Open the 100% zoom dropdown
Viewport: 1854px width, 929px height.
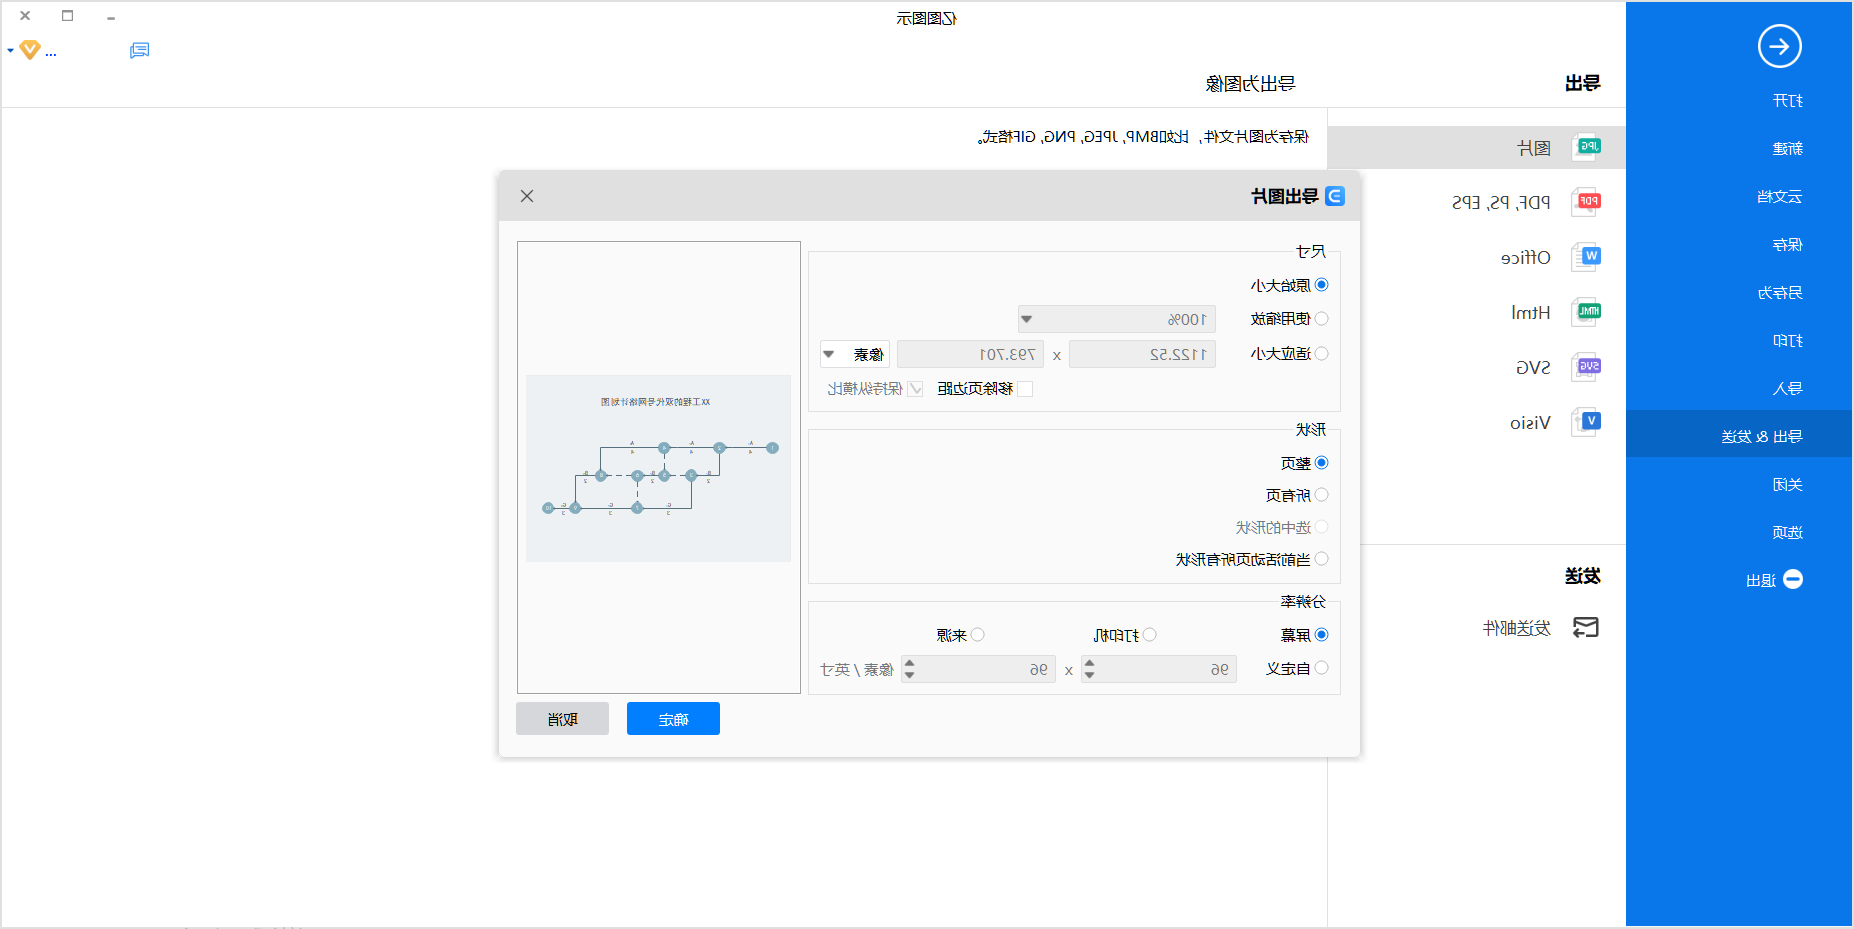click(x=1117, y=319)
